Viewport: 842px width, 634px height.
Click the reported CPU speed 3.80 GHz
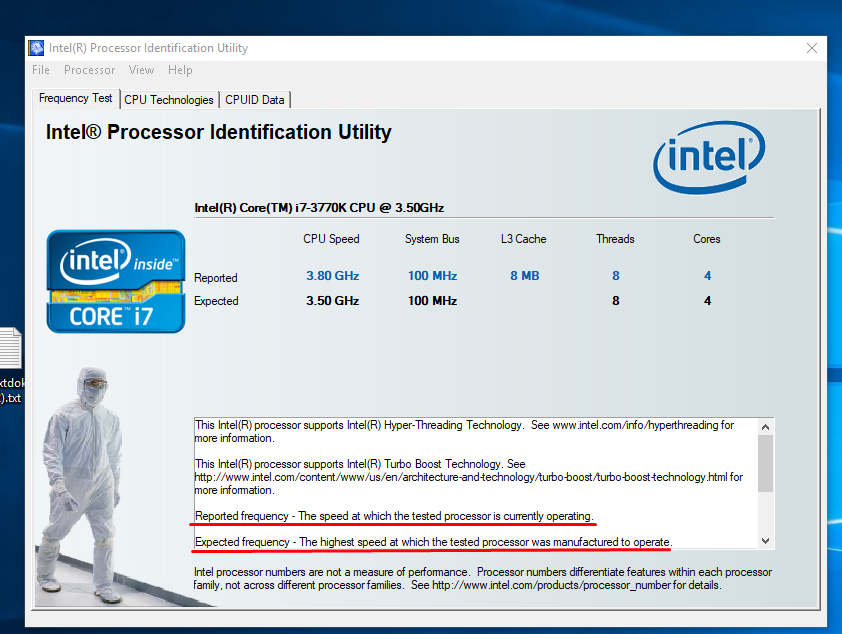click(332, 276)
